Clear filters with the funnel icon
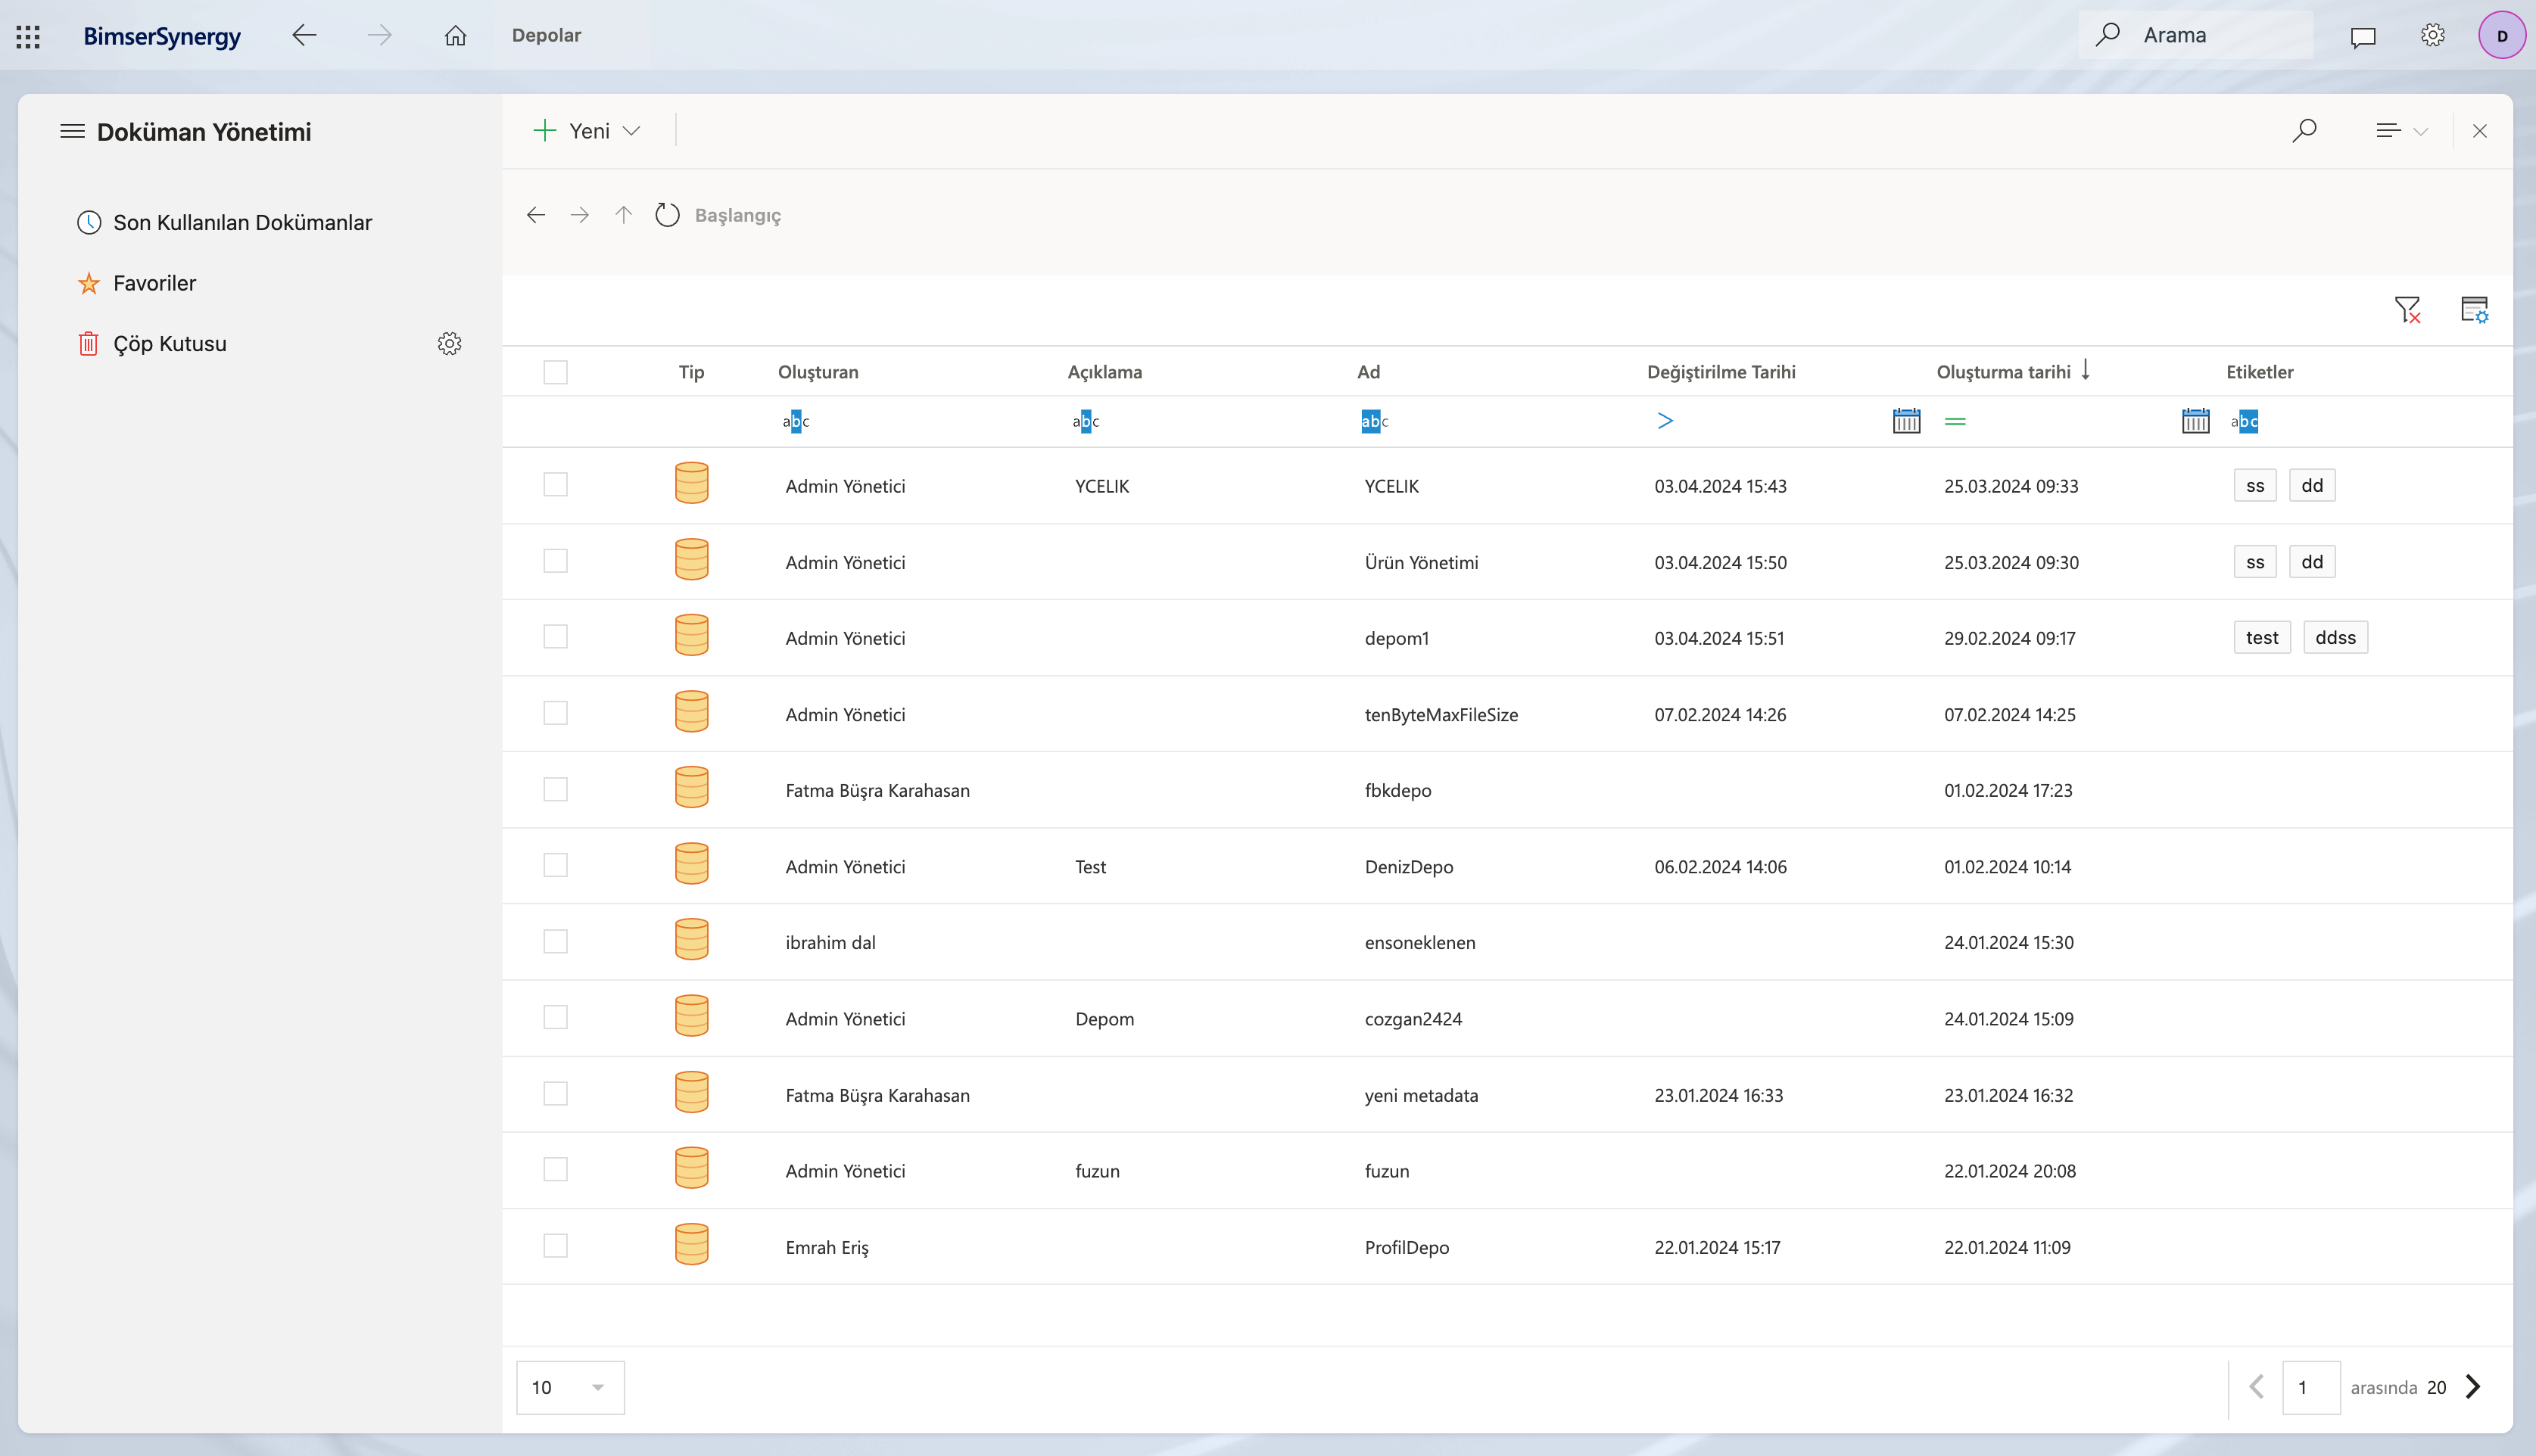This screenshot has width=2536, height=1456. coord(2407,310)
